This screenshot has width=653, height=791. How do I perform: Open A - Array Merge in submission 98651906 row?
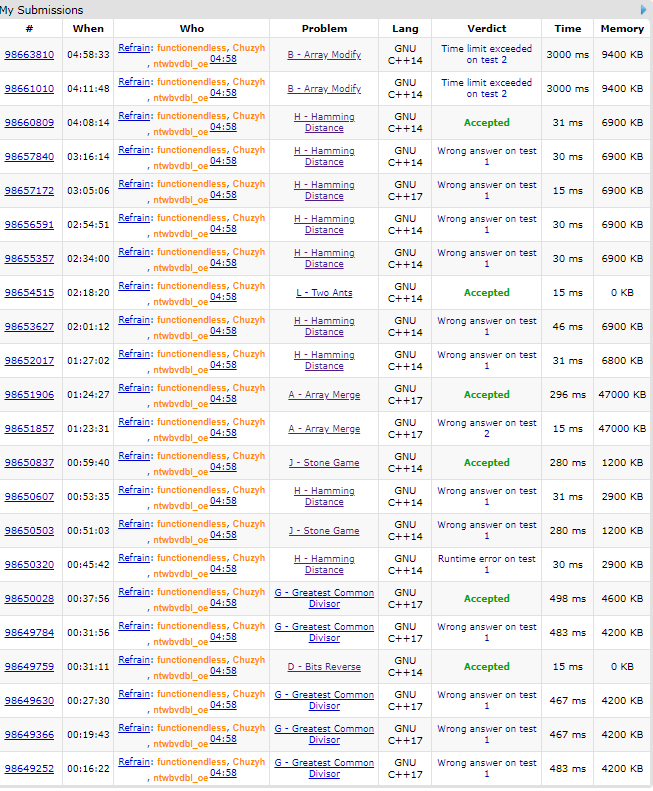point(324,394)
